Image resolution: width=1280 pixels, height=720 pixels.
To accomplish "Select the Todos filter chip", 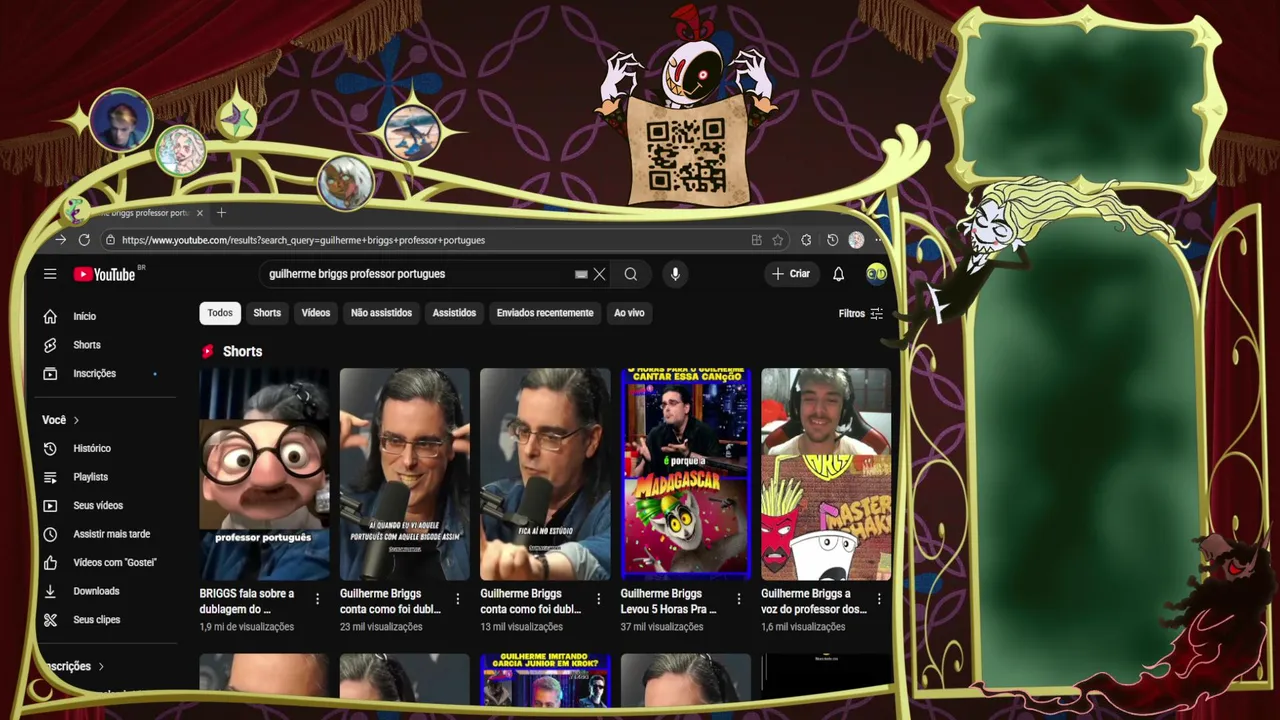I will (x=220, y=313).
